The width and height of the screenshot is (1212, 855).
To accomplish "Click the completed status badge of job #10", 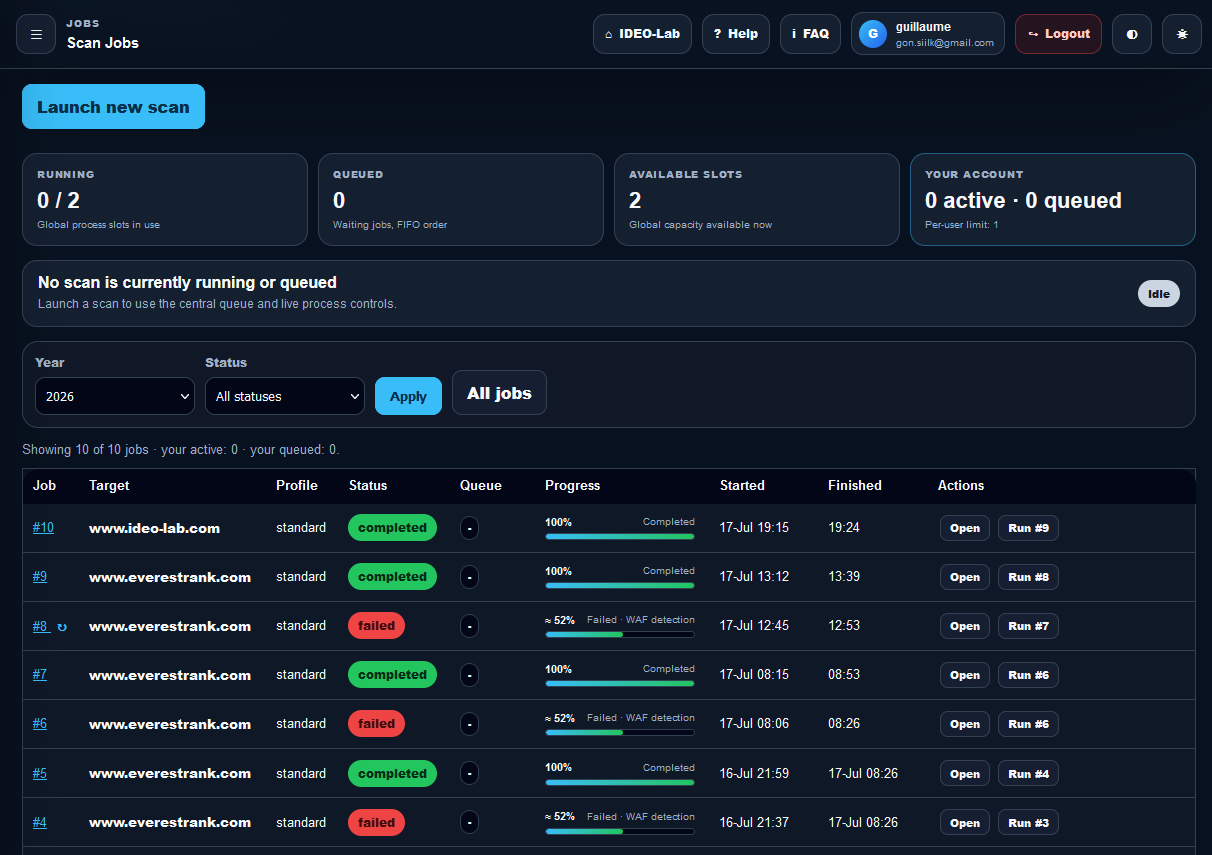I will [392, 527].
